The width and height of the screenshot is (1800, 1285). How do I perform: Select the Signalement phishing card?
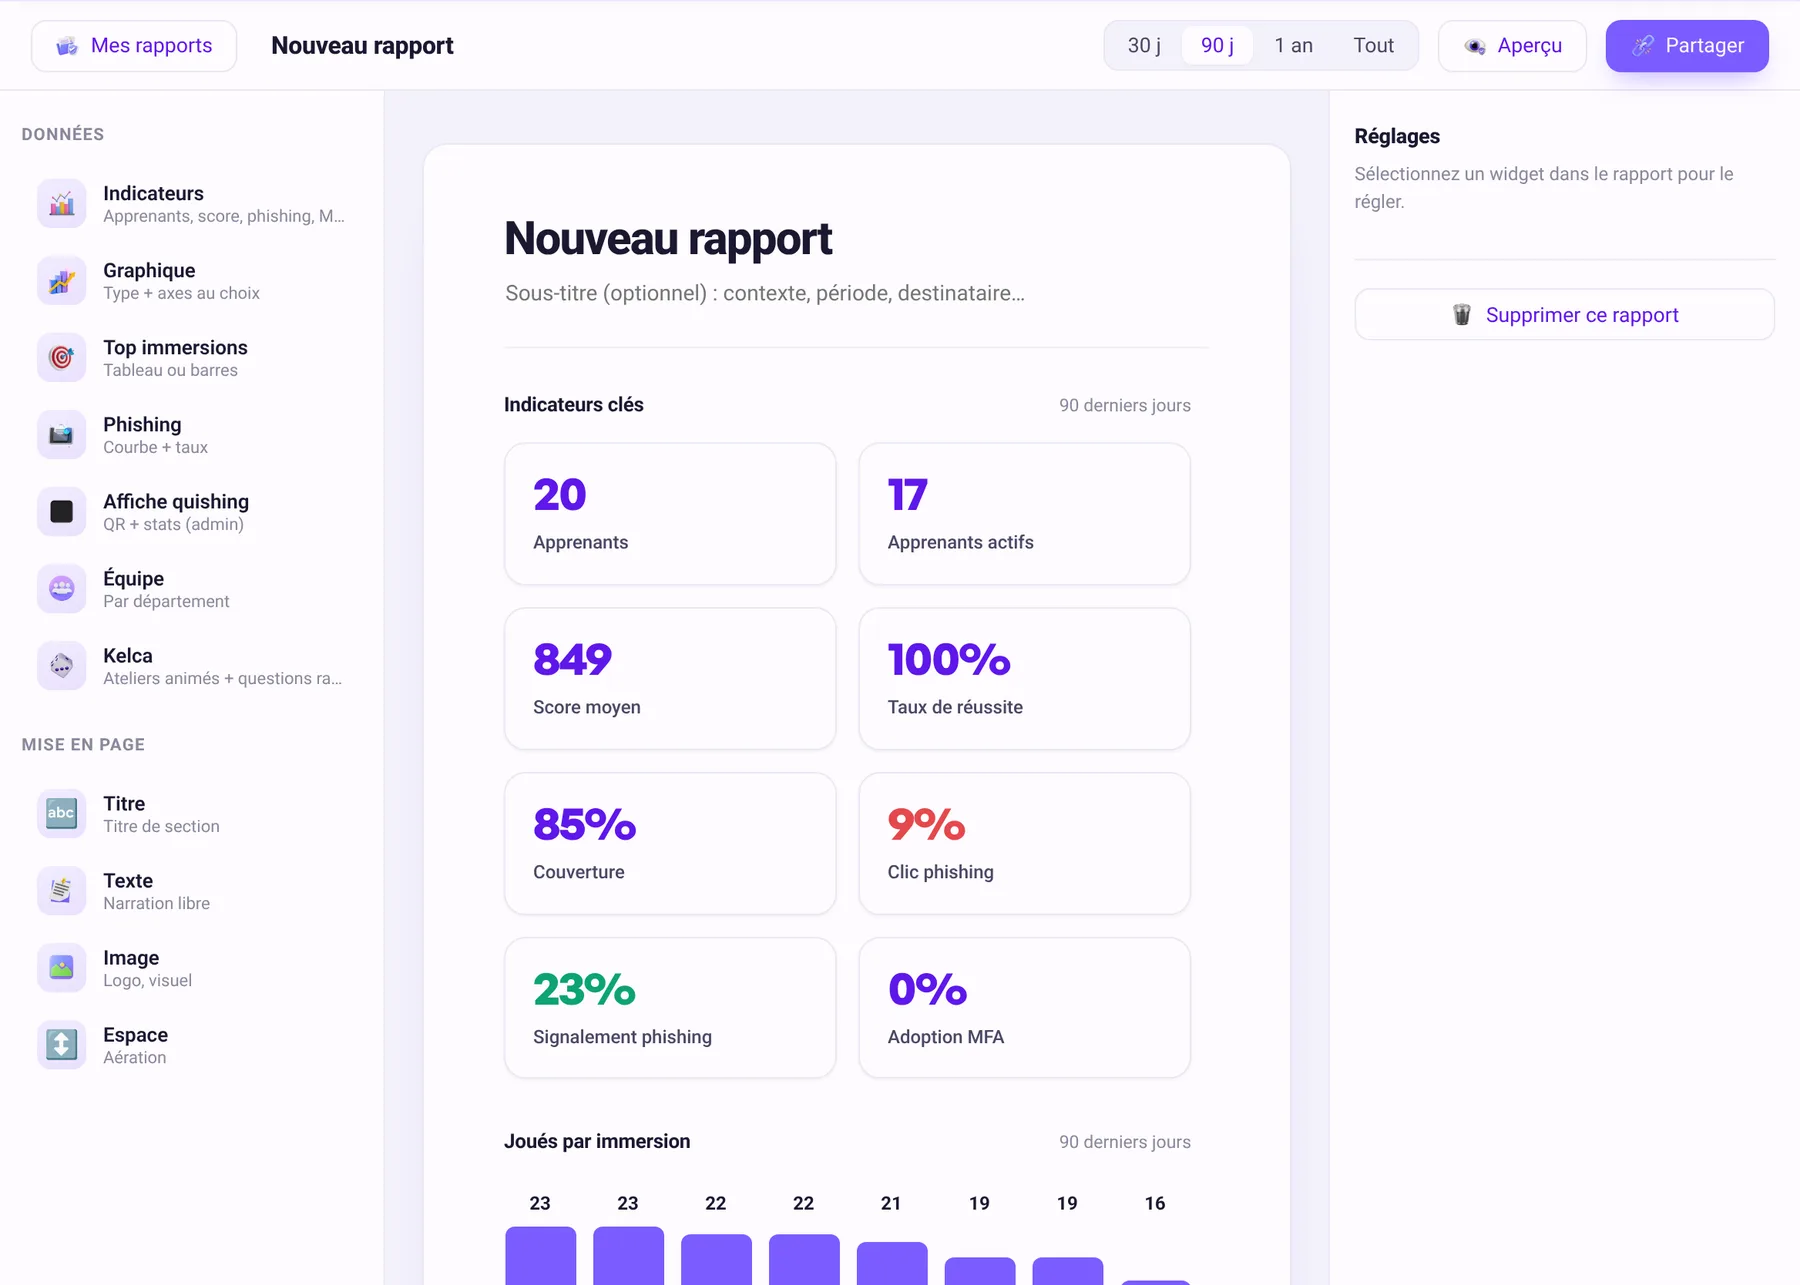[x=670, y=1008]
